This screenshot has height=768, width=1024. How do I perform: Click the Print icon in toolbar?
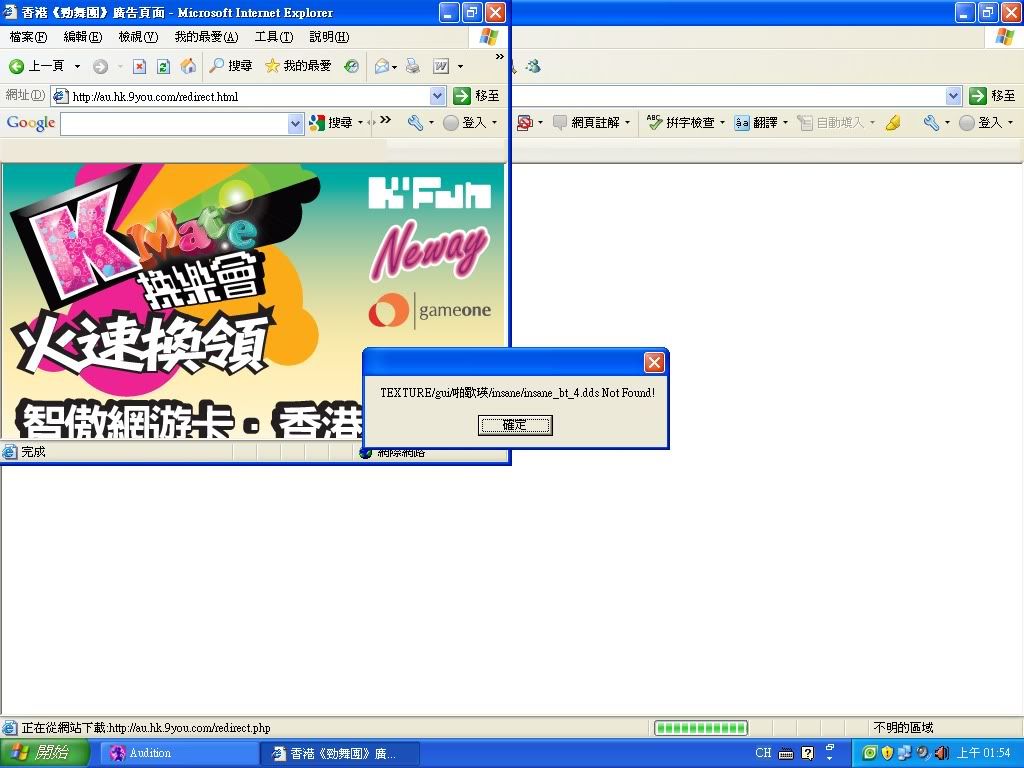tap(412, 66)
